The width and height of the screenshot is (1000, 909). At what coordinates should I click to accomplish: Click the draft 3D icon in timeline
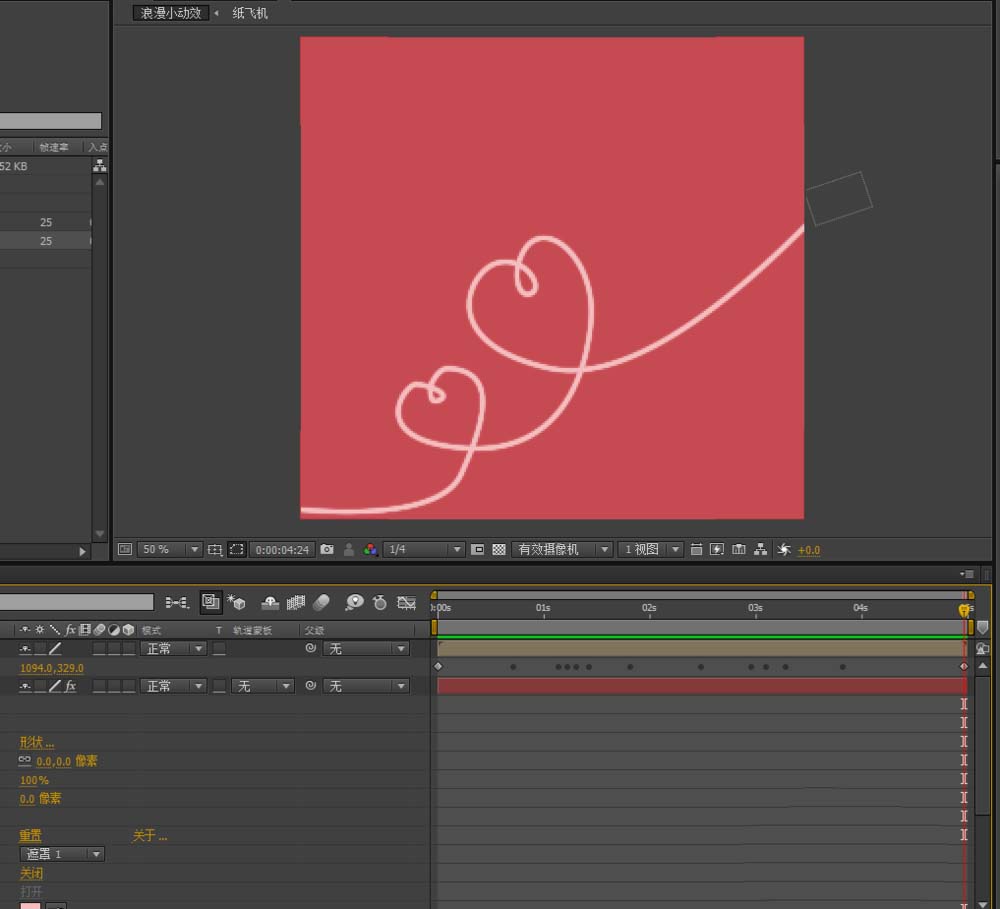click(x=236, y=602)
